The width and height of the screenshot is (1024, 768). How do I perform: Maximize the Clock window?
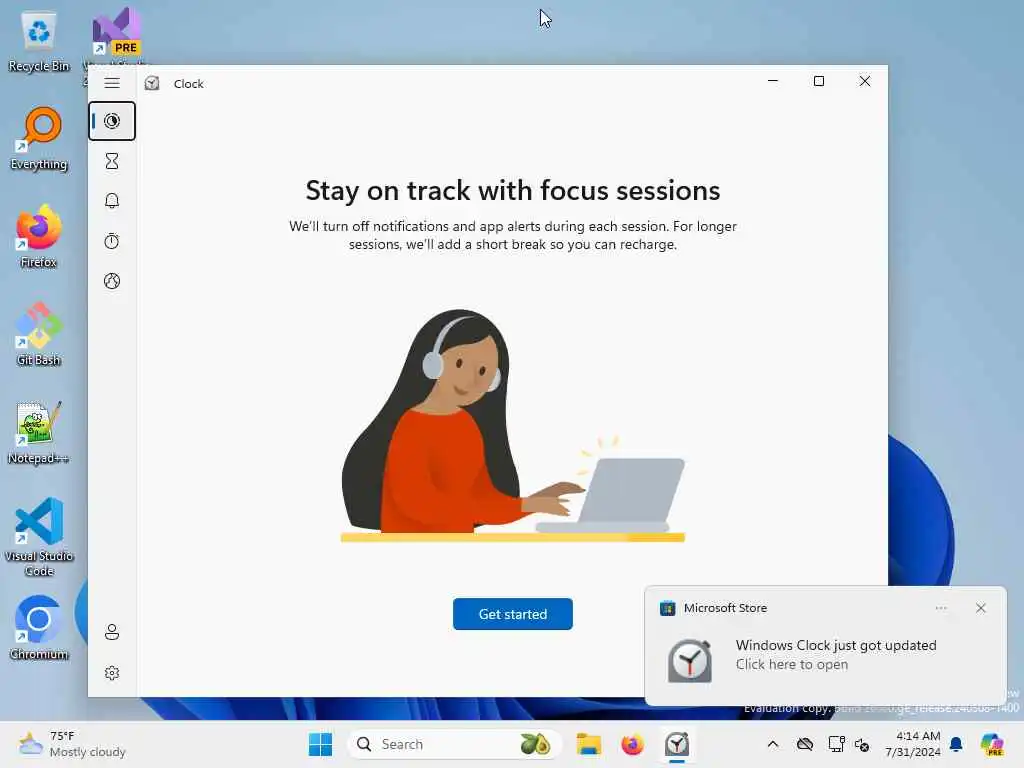coord(818,81)
